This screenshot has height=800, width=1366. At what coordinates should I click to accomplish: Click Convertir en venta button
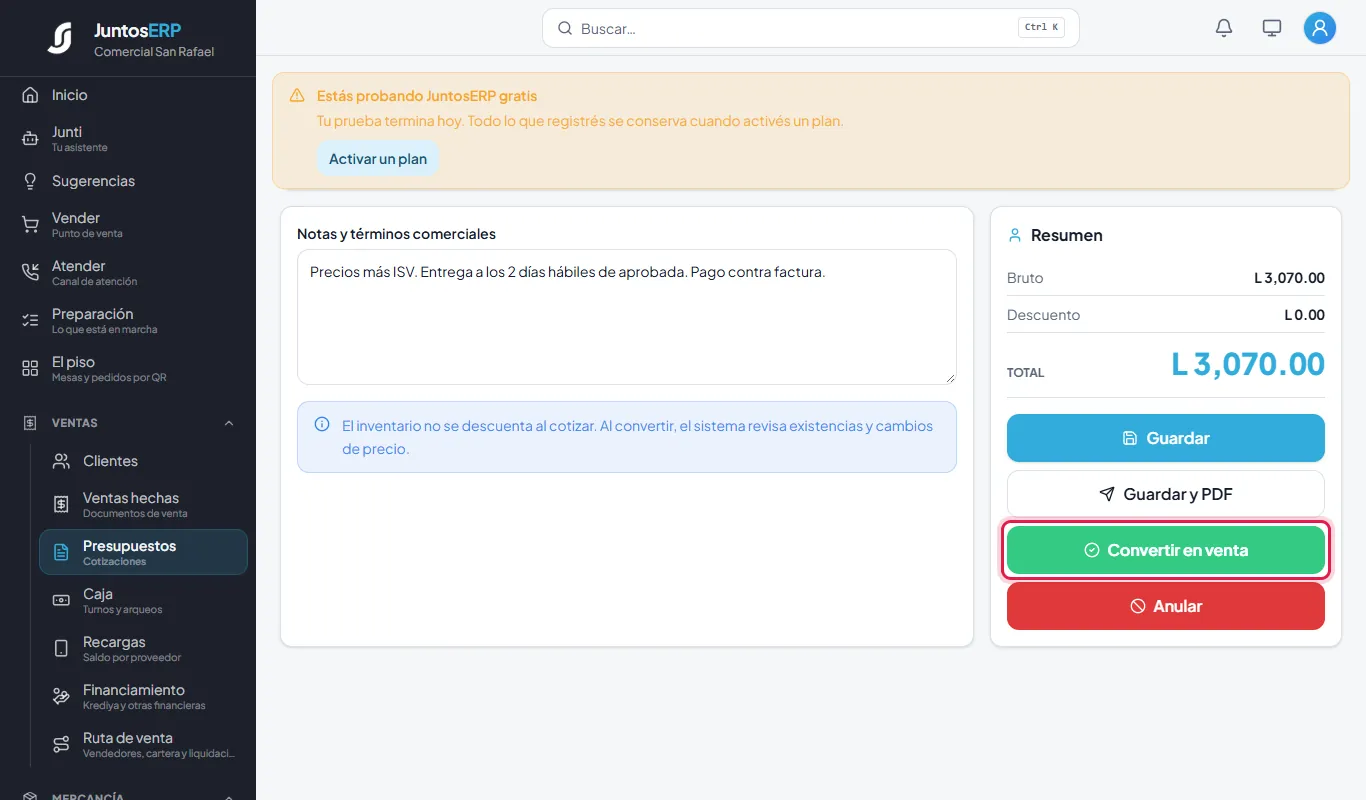click(1166, 550)
